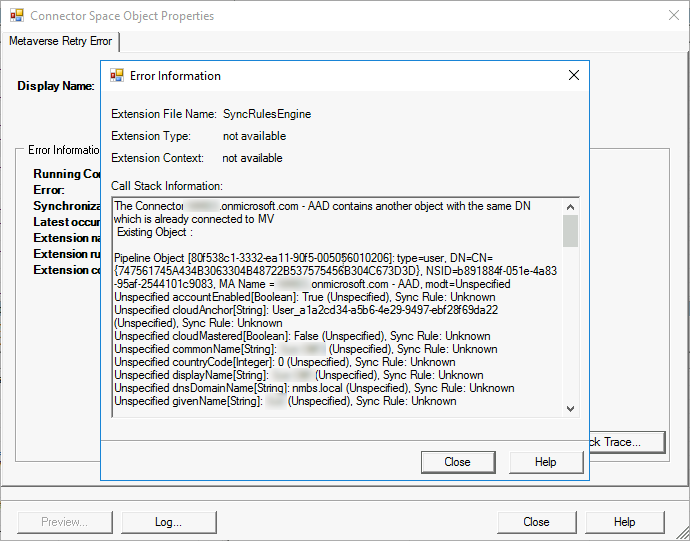The image size is (690, 541).
Task: Click the cloudMastered[Boolean] line
Action: click(302, 336)
